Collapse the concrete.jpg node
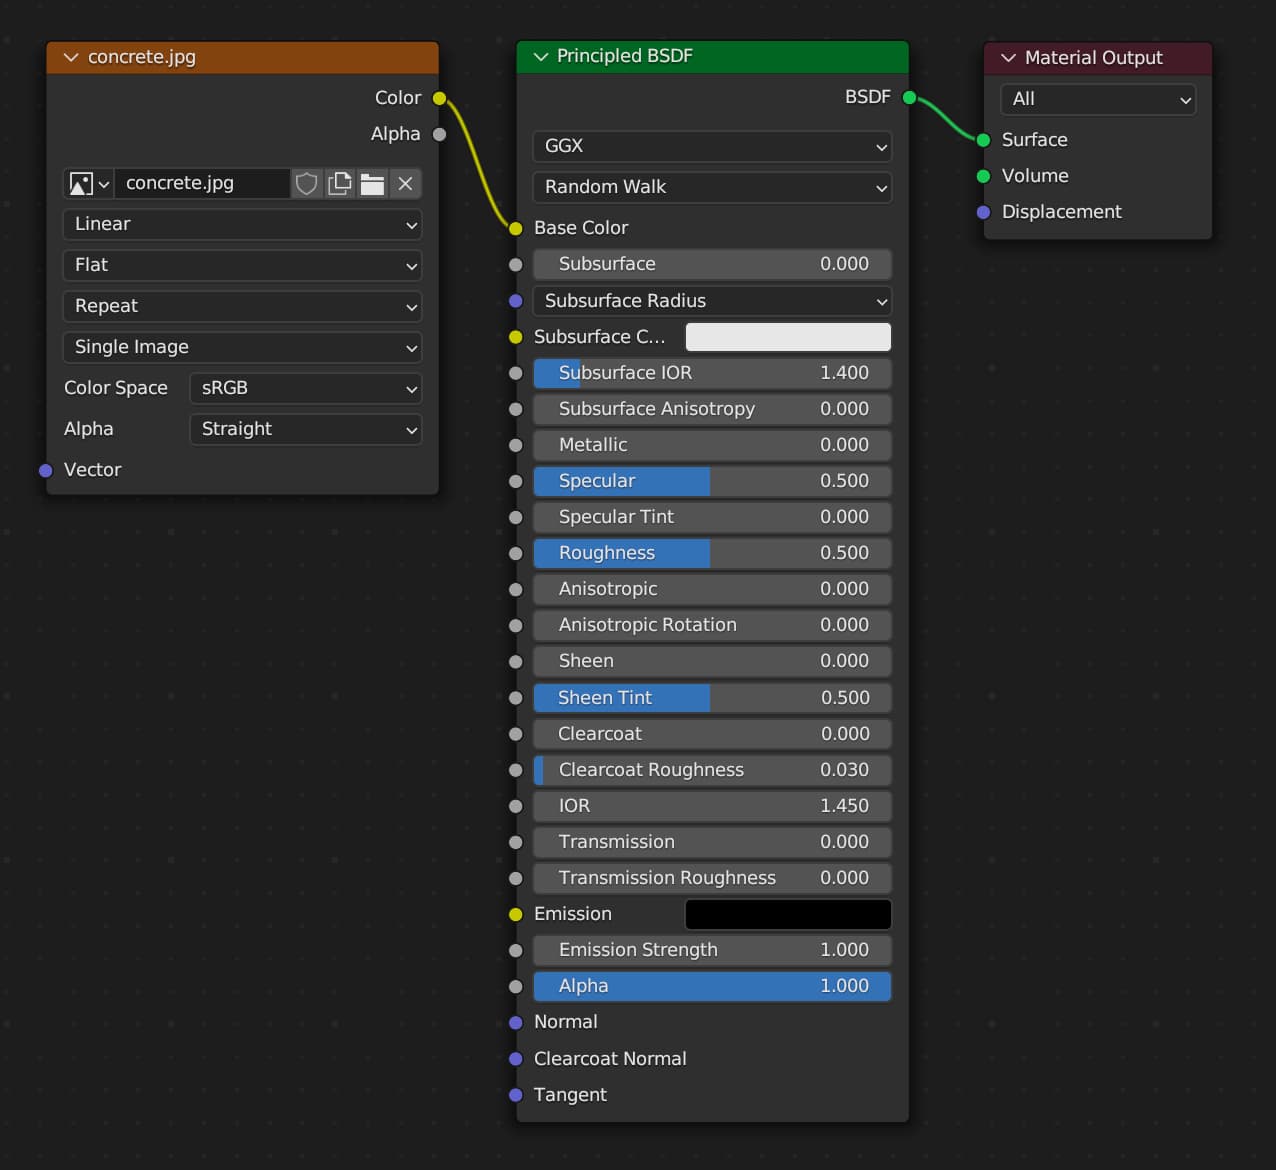Image resolution: width=1276 pixels, height=1170 pixels. pos(71,58)
